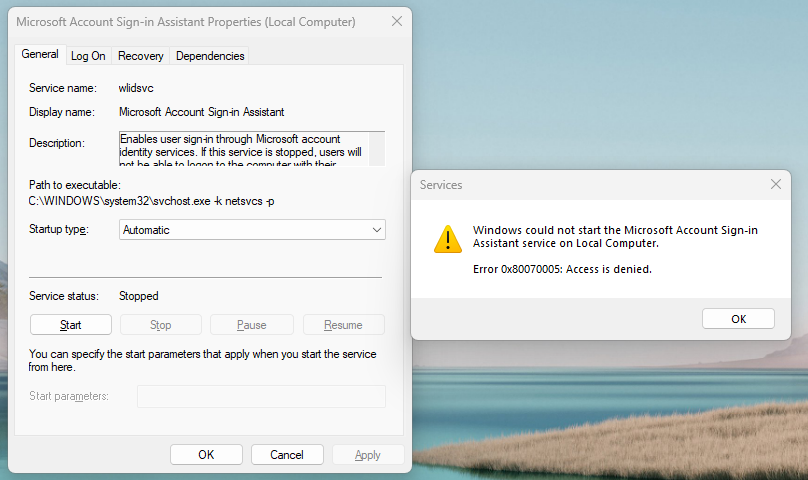Confirm the error with OK in Services dialog
This screenshot has width=808, height=480.
[738, 319]
